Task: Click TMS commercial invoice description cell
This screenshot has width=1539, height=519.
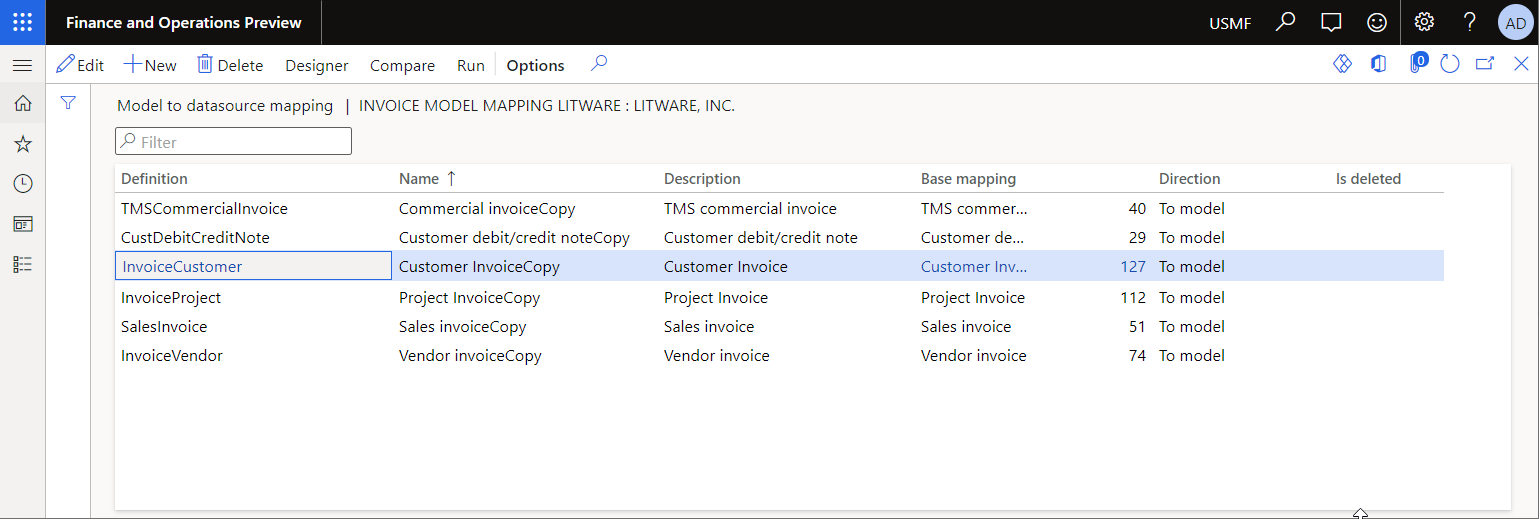Action: [x=750, y=209]
